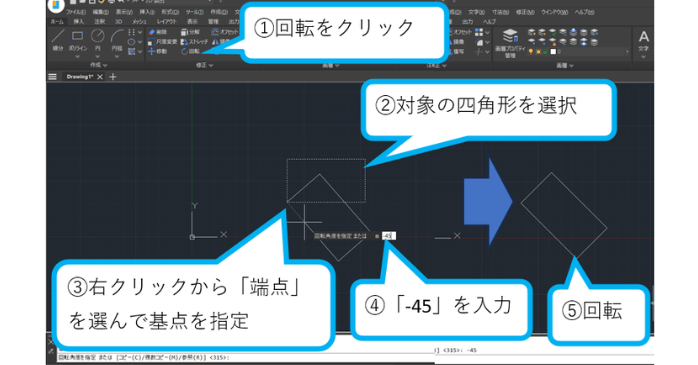Click the array pattern icon

tap(479, 32)
